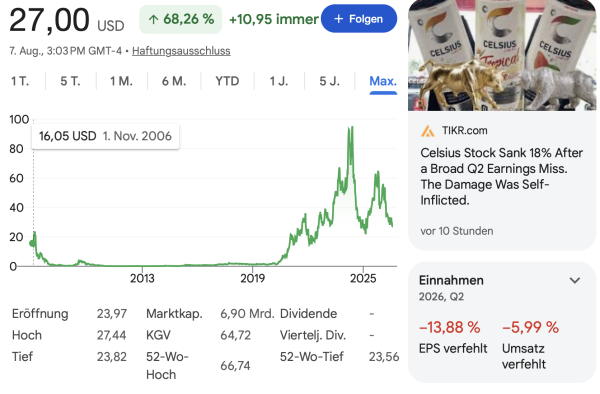Select the Max. range tab
This screenshot has height=394, width=600.
(383, 81)
